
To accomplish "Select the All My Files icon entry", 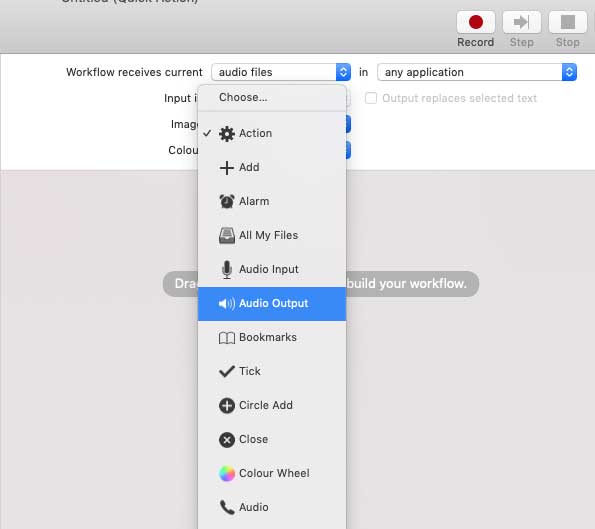I will tap(272, 235).
